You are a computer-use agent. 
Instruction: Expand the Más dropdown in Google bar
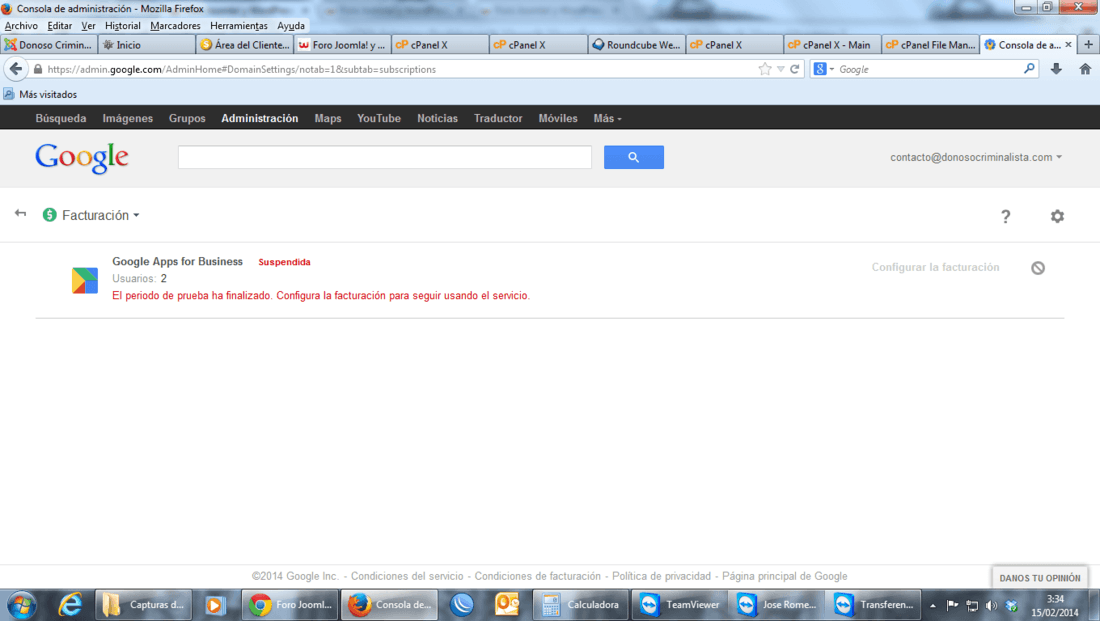click(608, 118)
